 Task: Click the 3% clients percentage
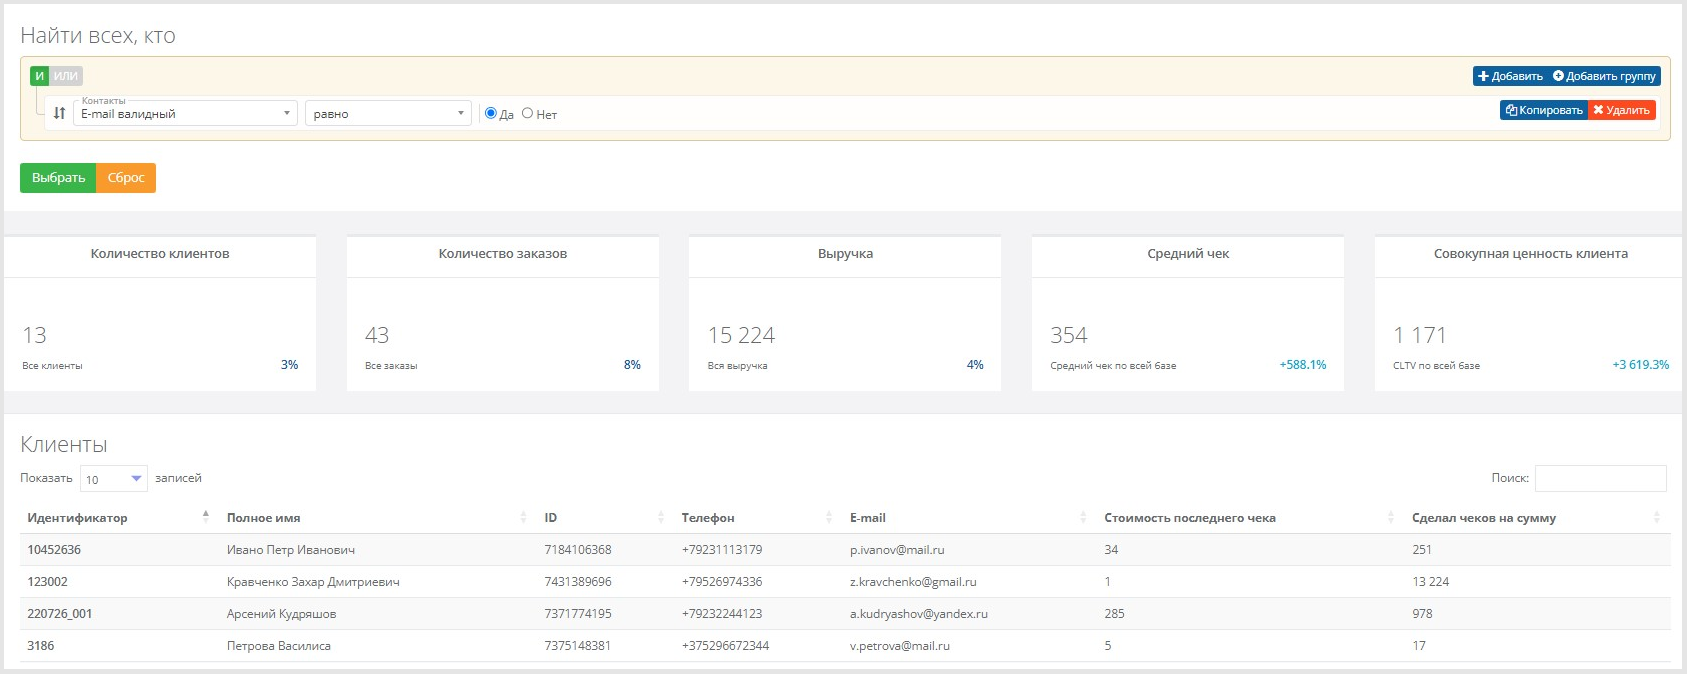[x=290, y=365]
